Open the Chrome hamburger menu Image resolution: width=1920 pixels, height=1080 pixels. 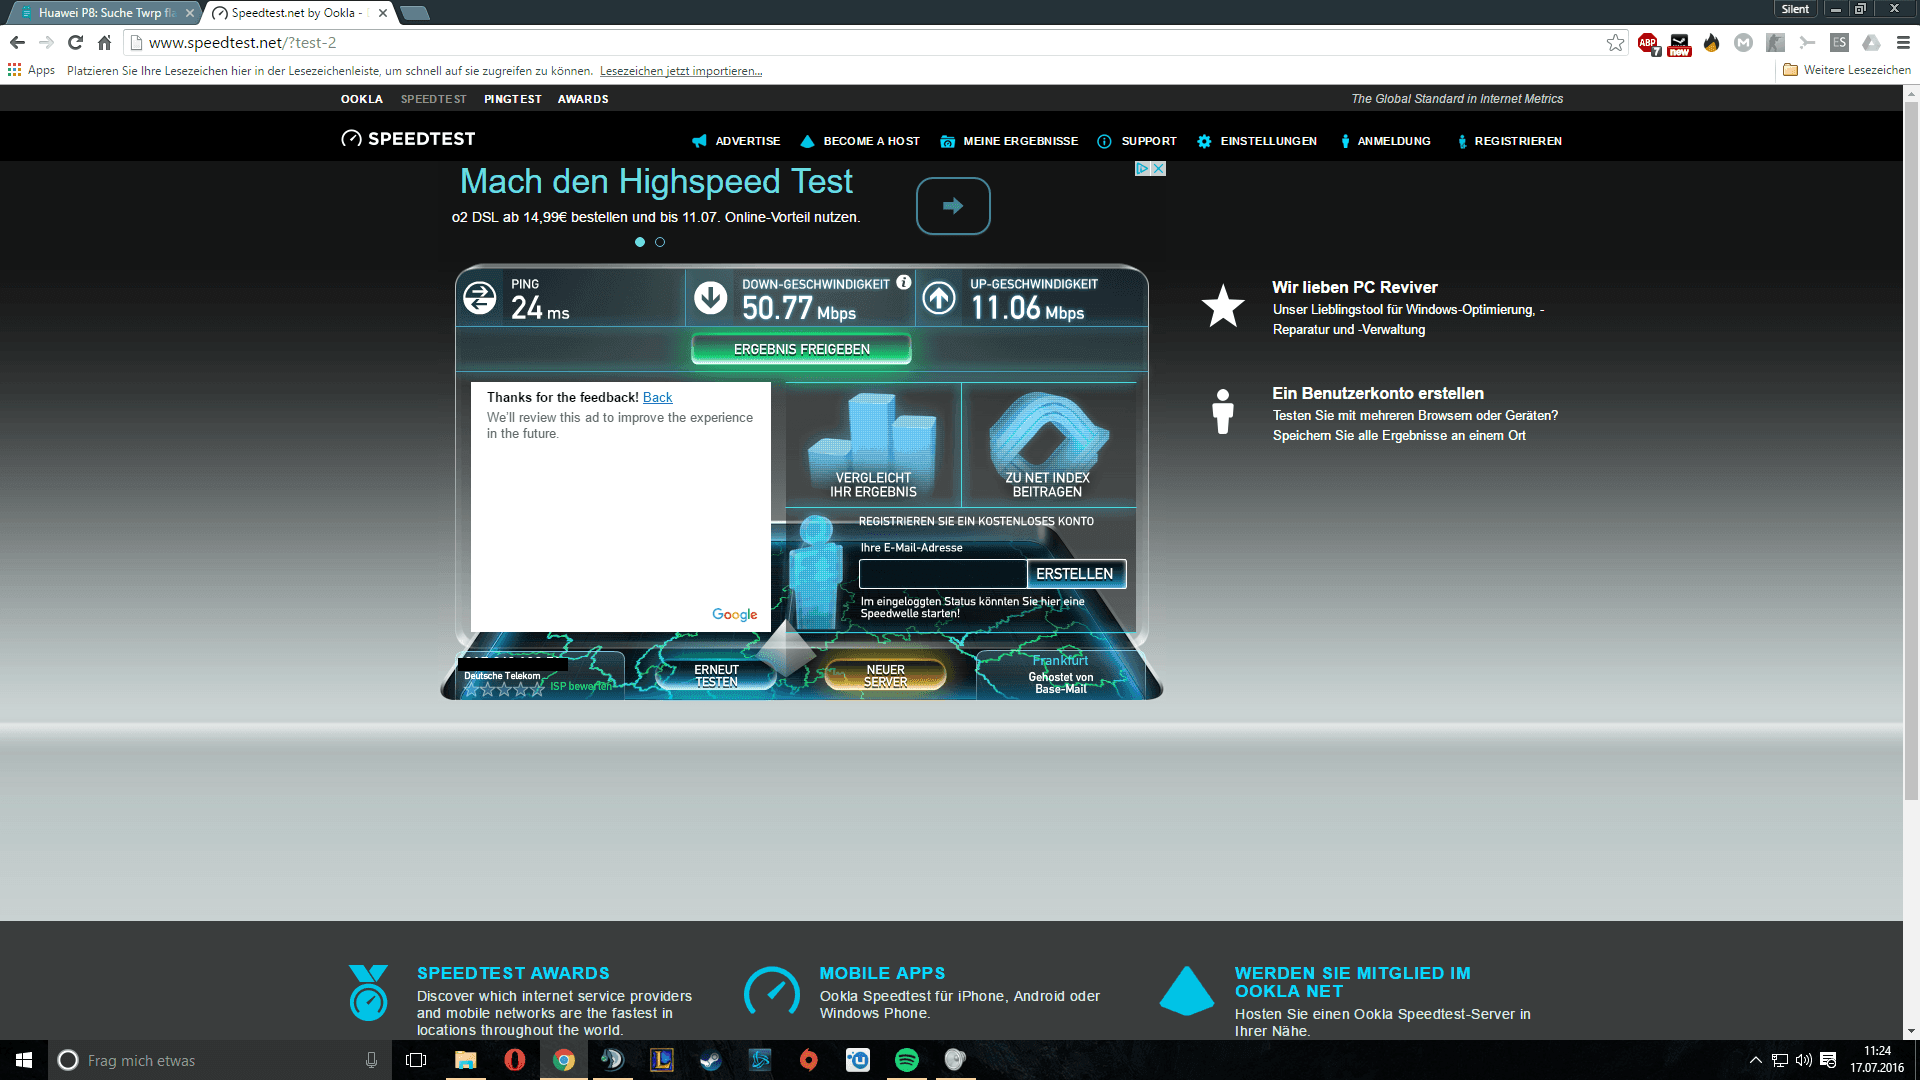tap(1903, 43)
